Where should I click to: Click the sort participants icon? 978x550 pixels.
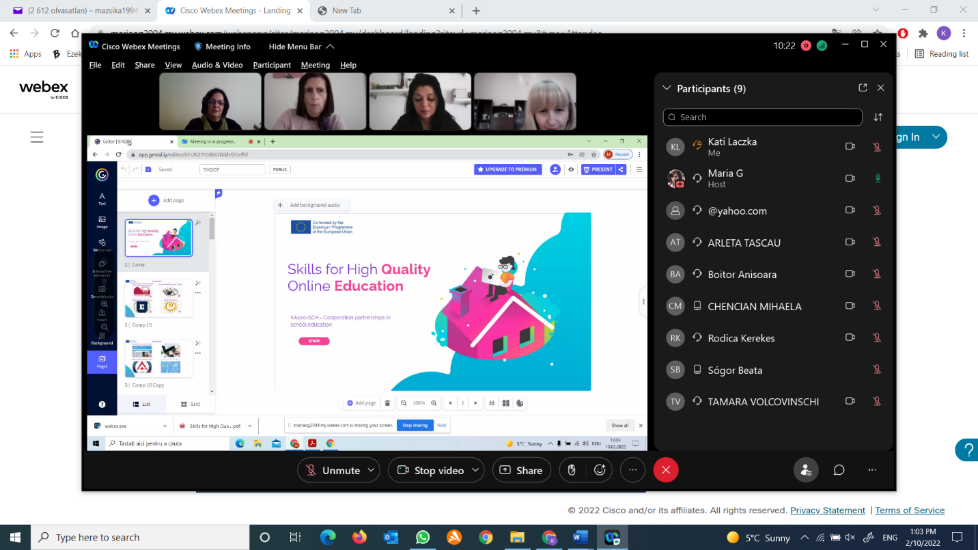point(878,117)
